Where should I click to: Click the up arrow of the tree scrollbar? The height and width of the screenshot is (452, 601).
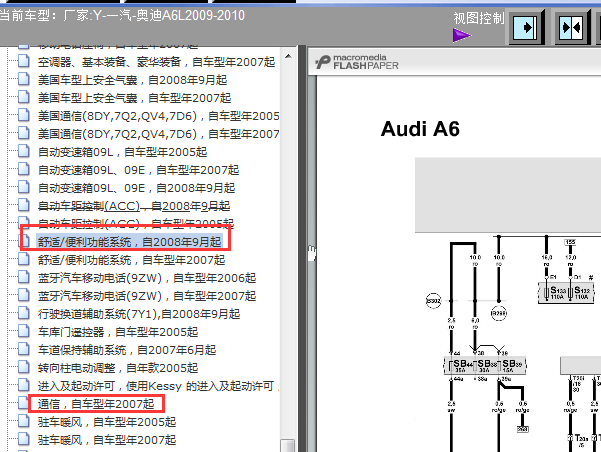(288, 57)
